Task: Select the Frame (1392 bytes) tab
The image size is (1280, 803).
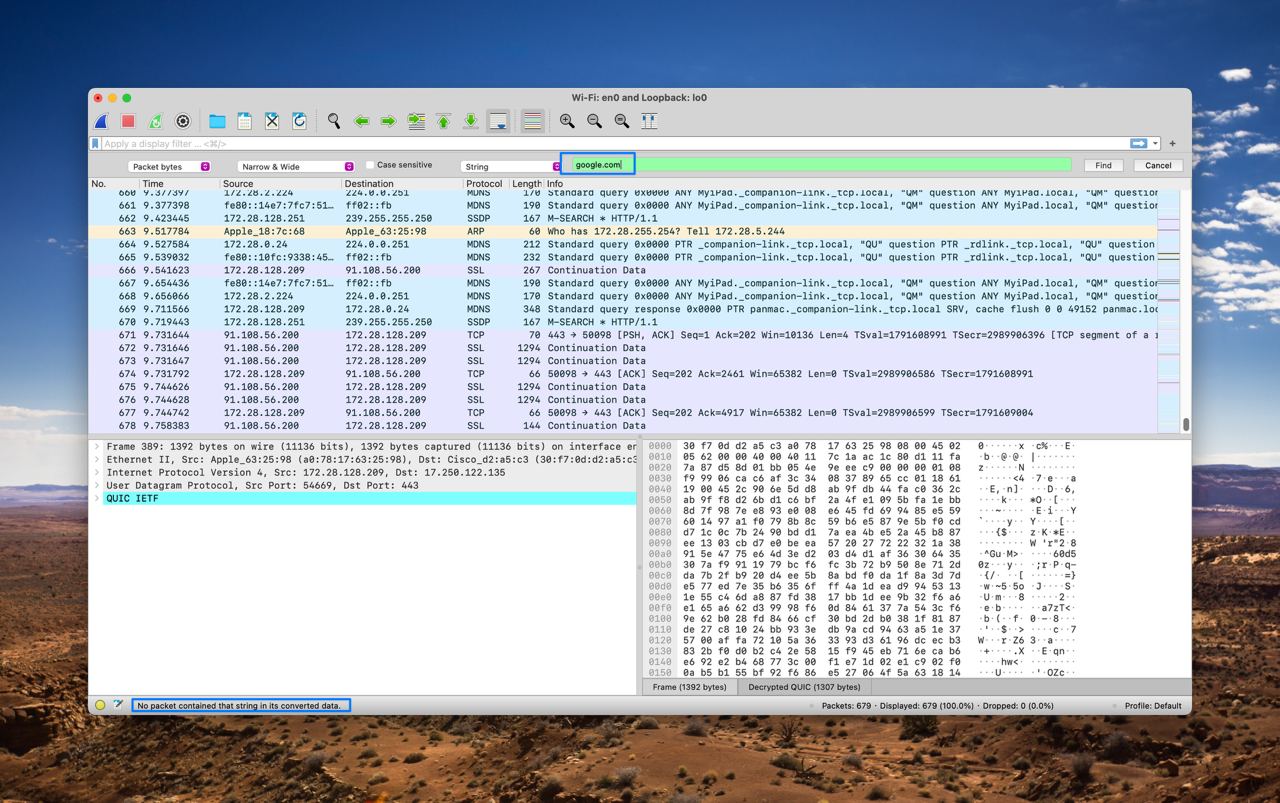Action: [689, 687]
